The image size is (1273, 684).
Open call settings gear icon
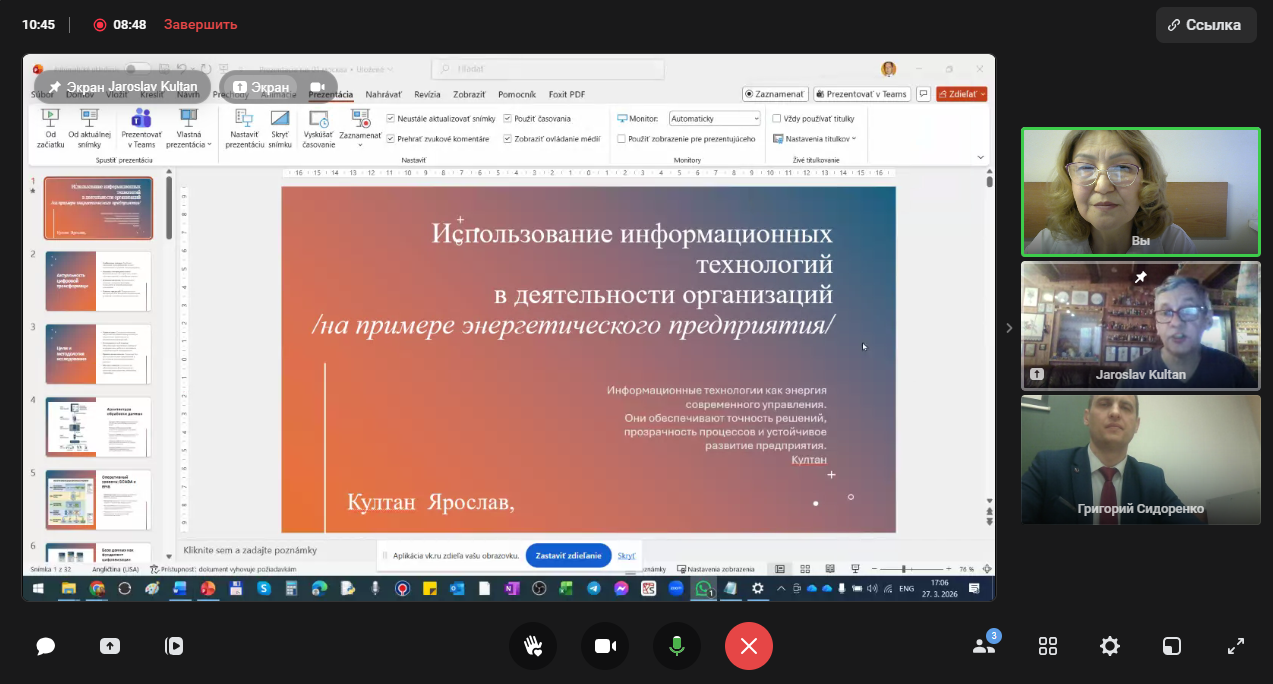pyautogui.click(x=1110, y=646)
